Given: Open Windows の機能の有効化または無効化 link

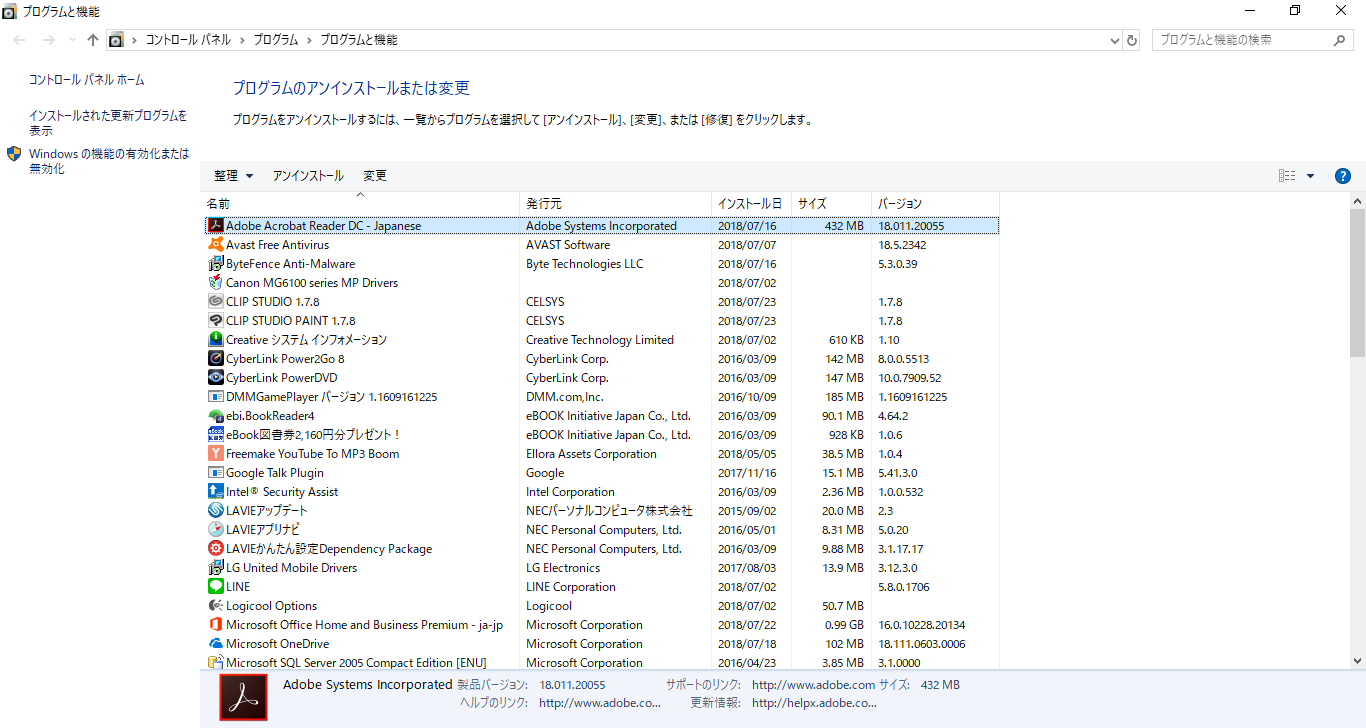Looking at the screenshot, I should click(109, 161).
